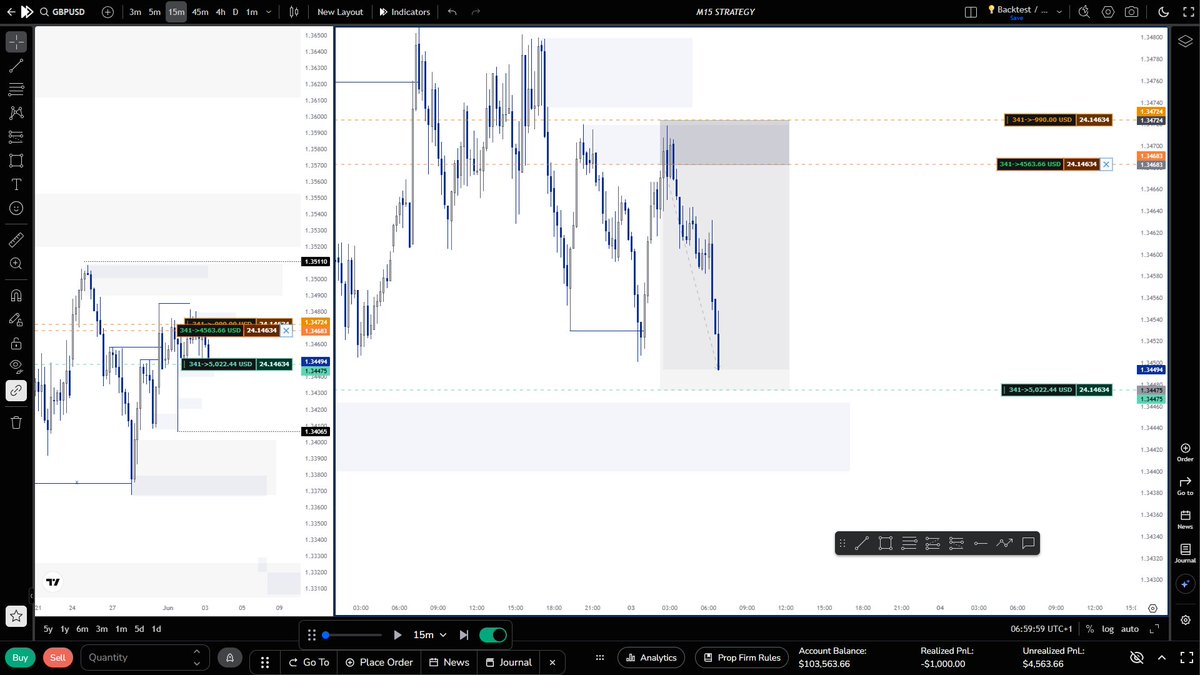Switch to the 3m timeframe
The image size is (1200, 675).
(135, 12)
